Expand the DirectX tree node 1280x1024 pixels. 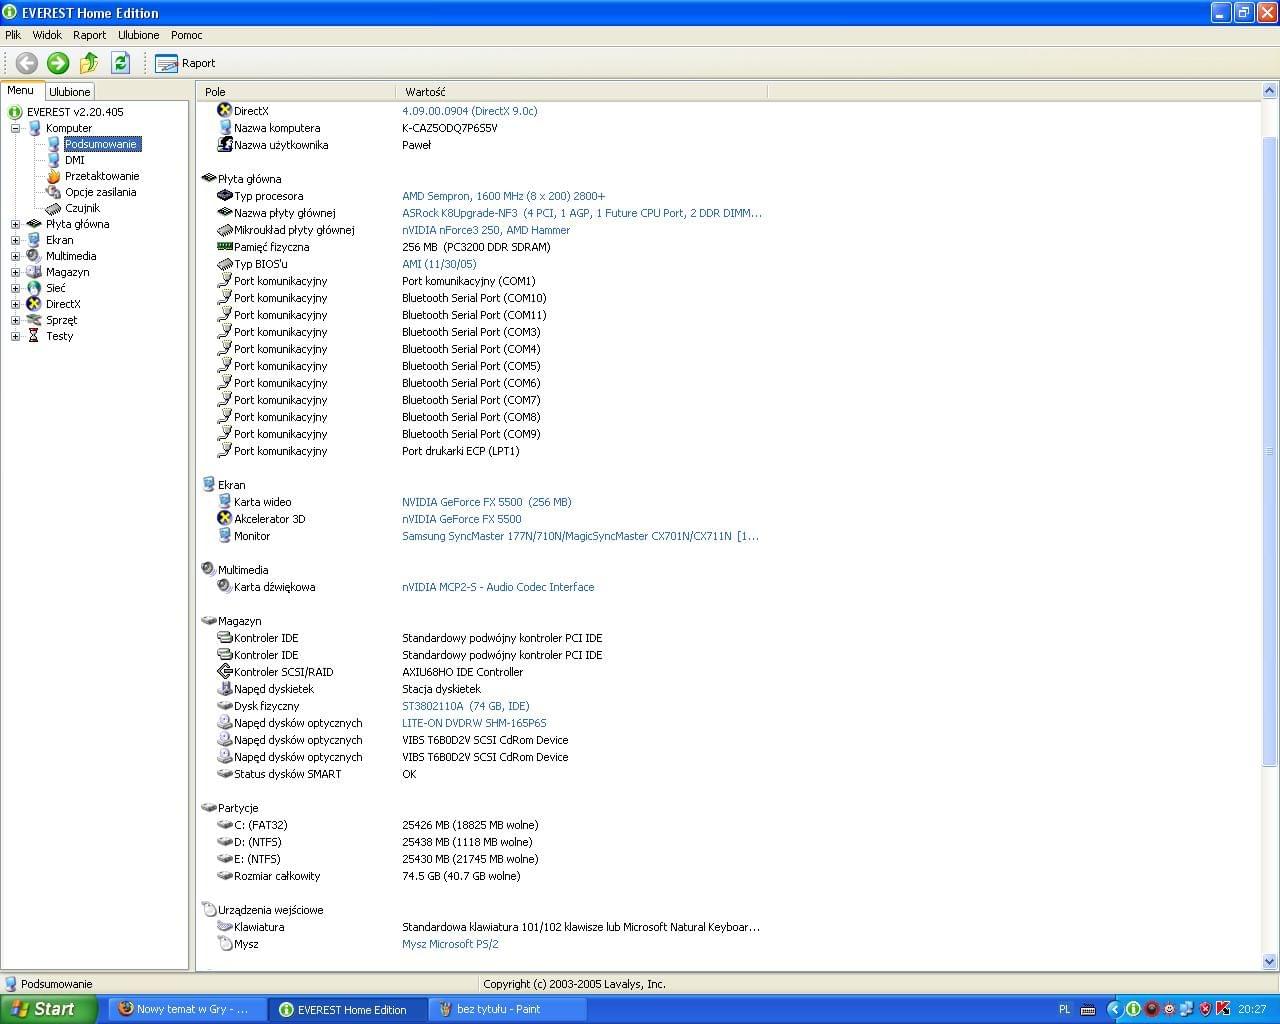click(x=15, y=304)
